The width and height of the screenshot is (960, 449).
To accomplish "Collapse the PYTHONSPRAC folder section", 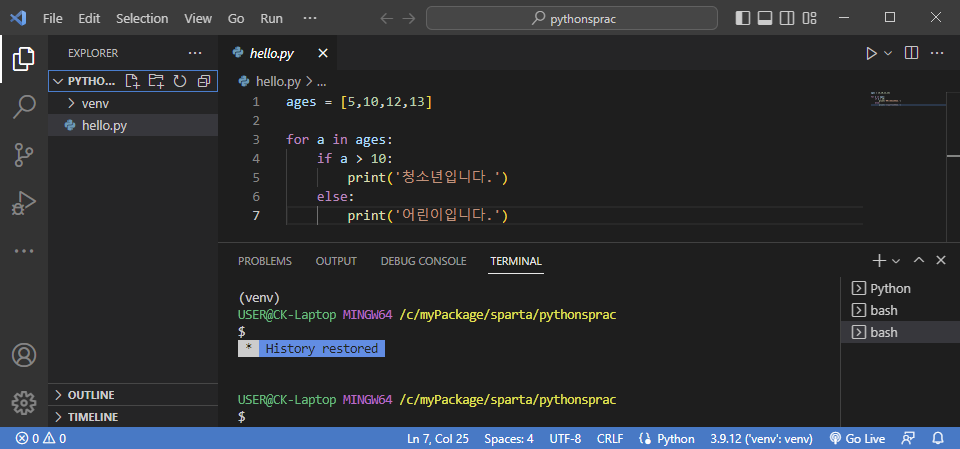I will pos(133,81).
